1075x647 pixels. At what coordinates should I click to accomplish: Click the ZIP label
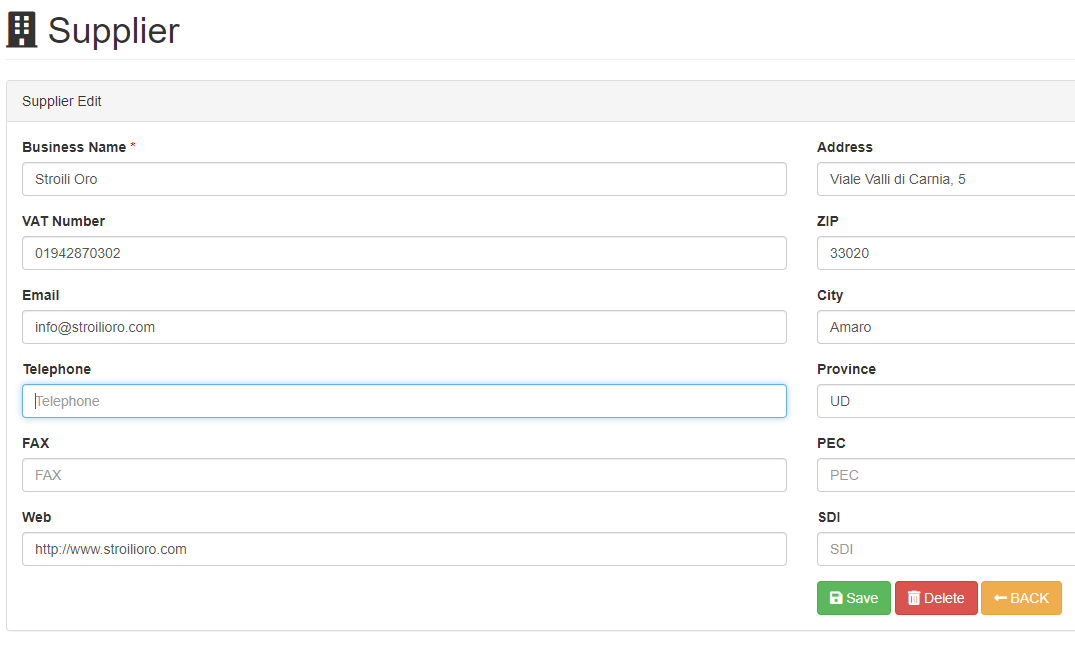click(828, 221)
